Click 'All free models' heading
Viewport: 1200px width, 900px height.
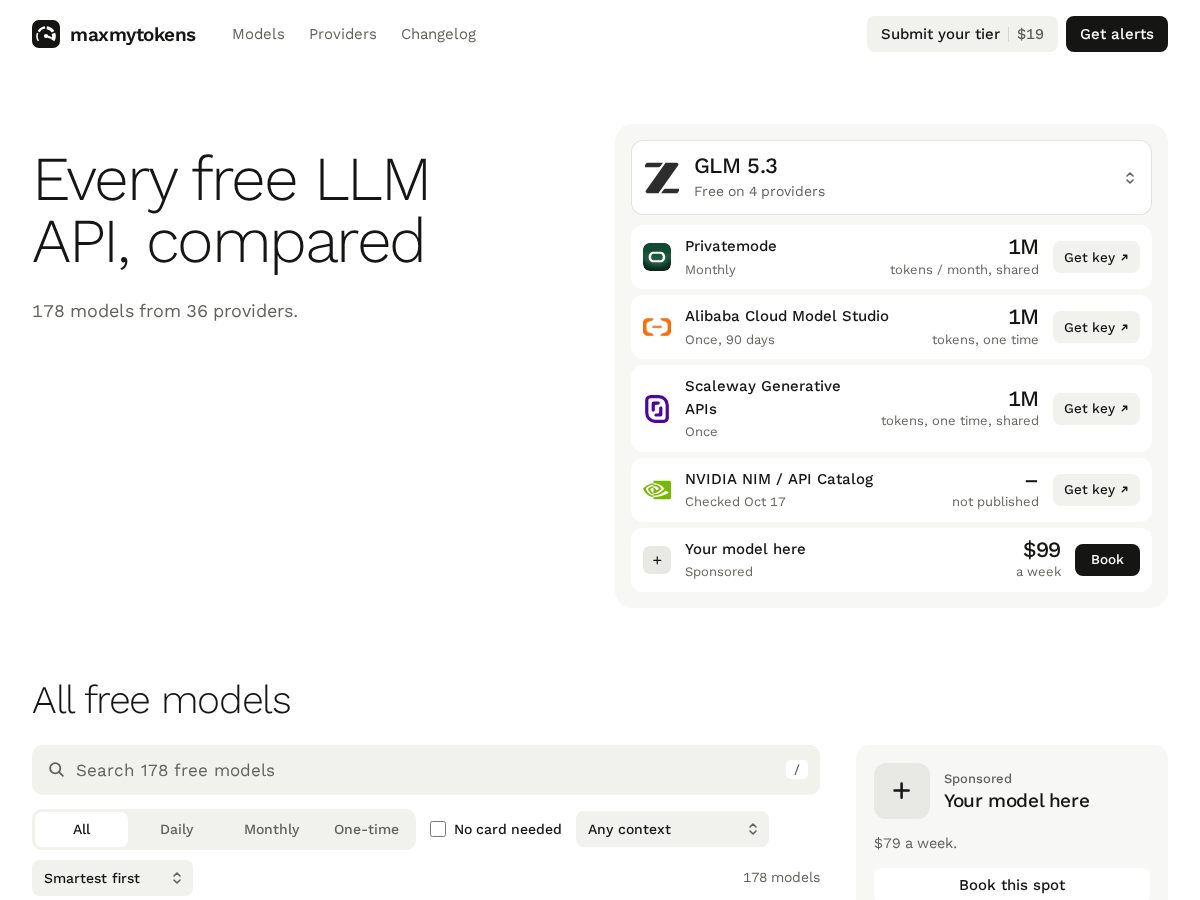tap(161, 700)
